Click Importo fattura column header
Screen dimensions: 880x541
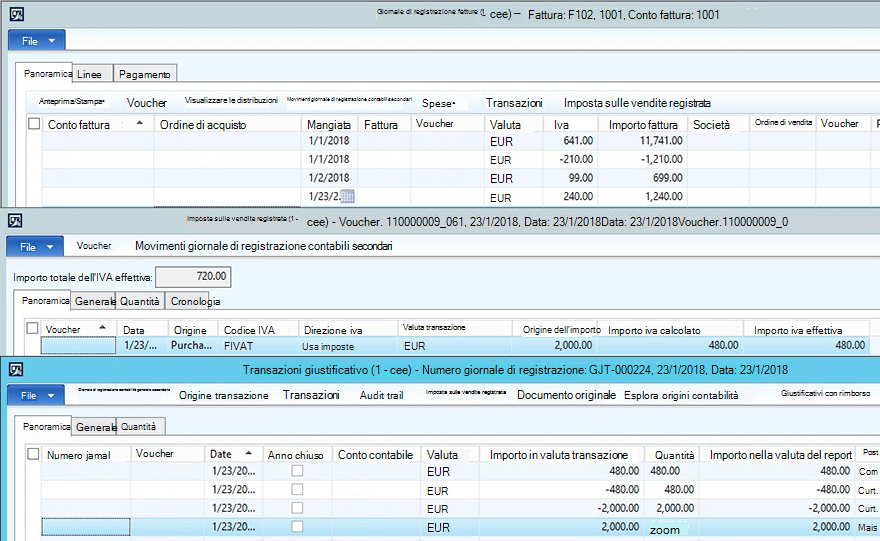[643, 125]
